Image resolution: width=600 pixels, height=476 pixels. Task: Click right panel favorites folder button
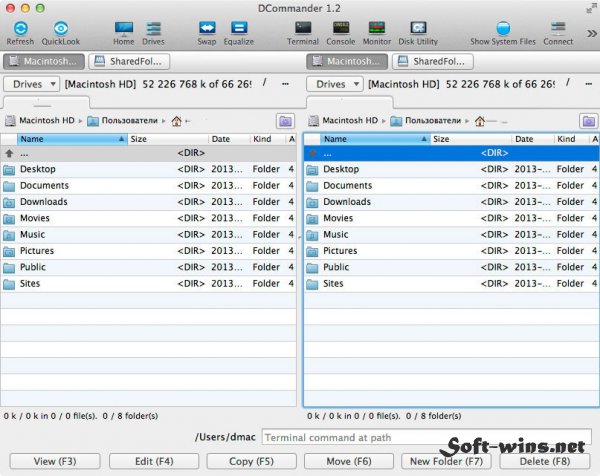click(589, 121)
